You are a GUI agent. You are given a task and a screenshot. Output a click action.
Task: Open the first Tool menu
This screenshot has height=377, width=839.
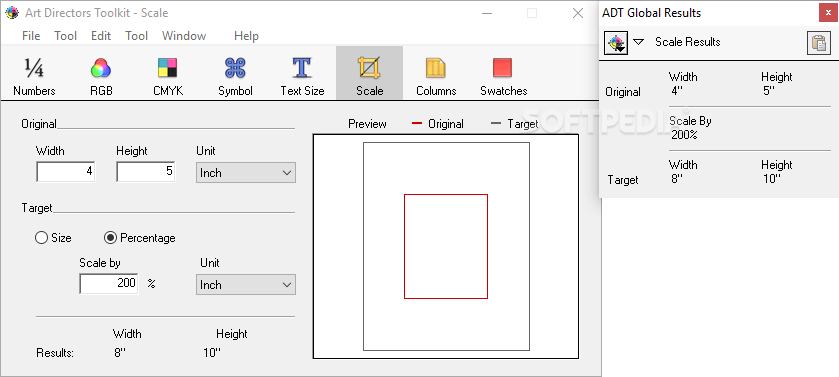coord(66,36)
